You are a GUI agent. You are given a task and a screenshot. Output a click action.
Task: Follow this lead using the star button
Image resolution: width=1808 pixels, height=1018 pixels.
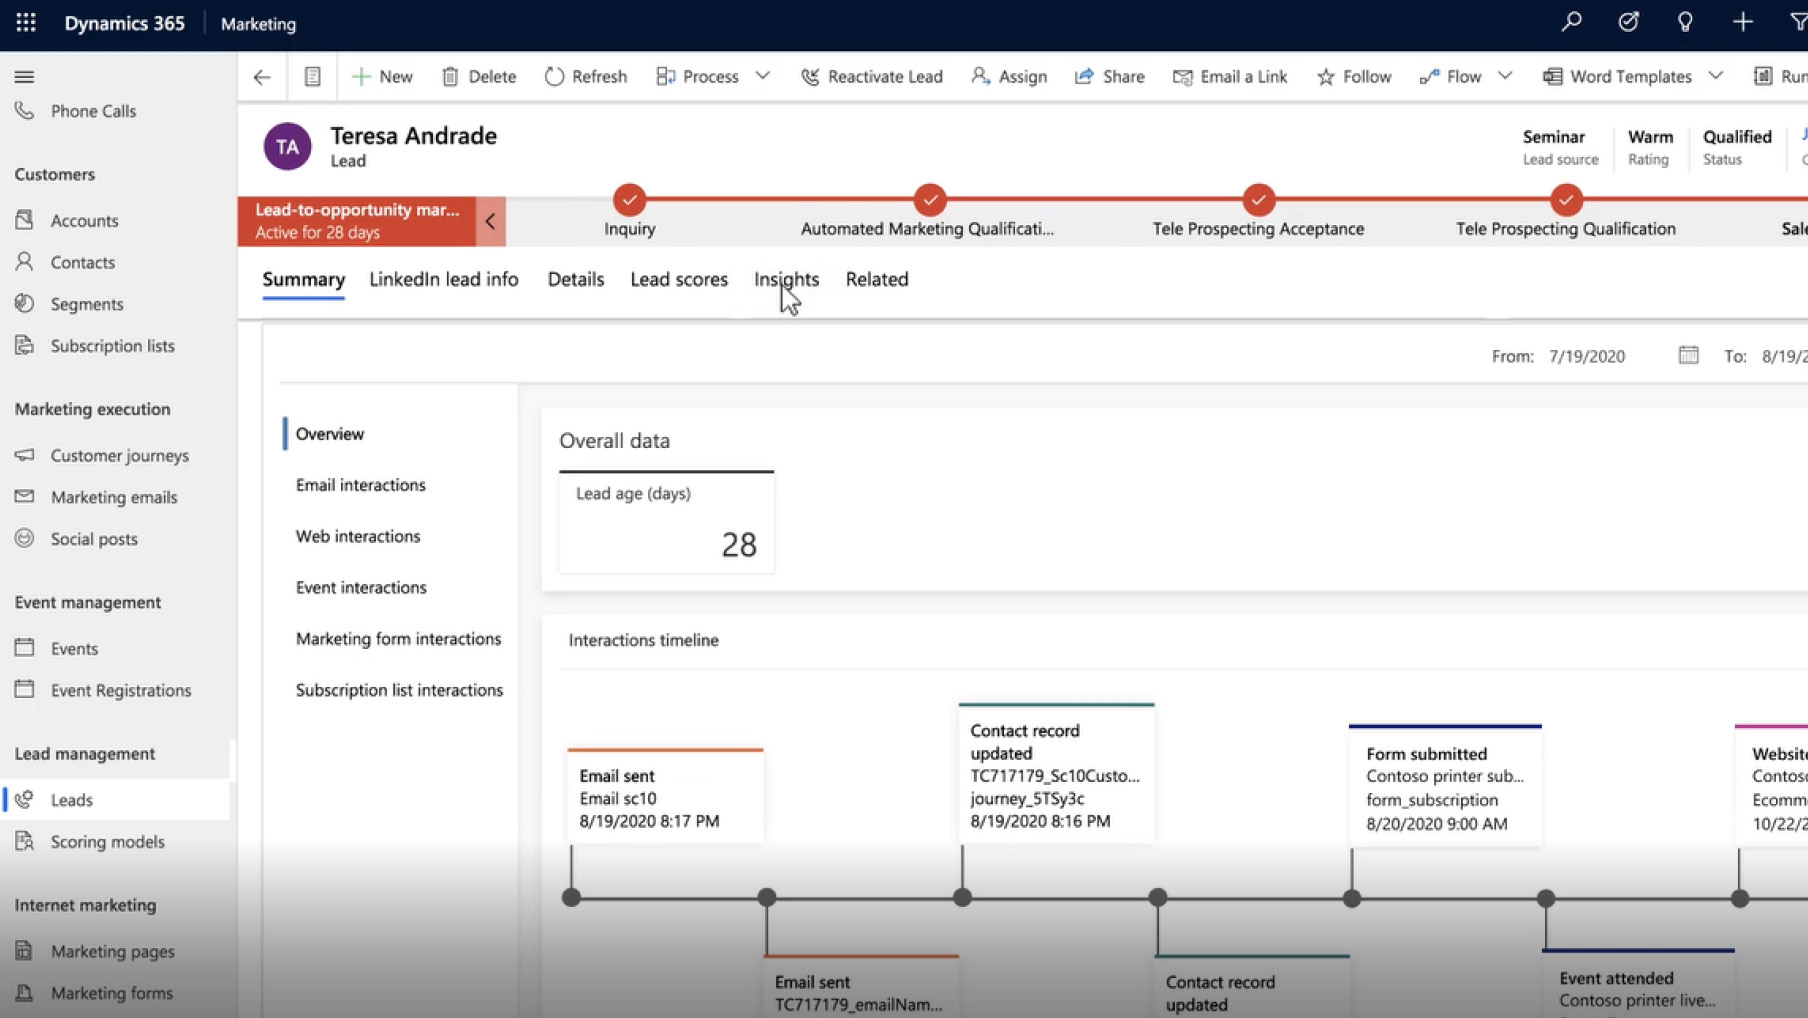(1354, 77)
